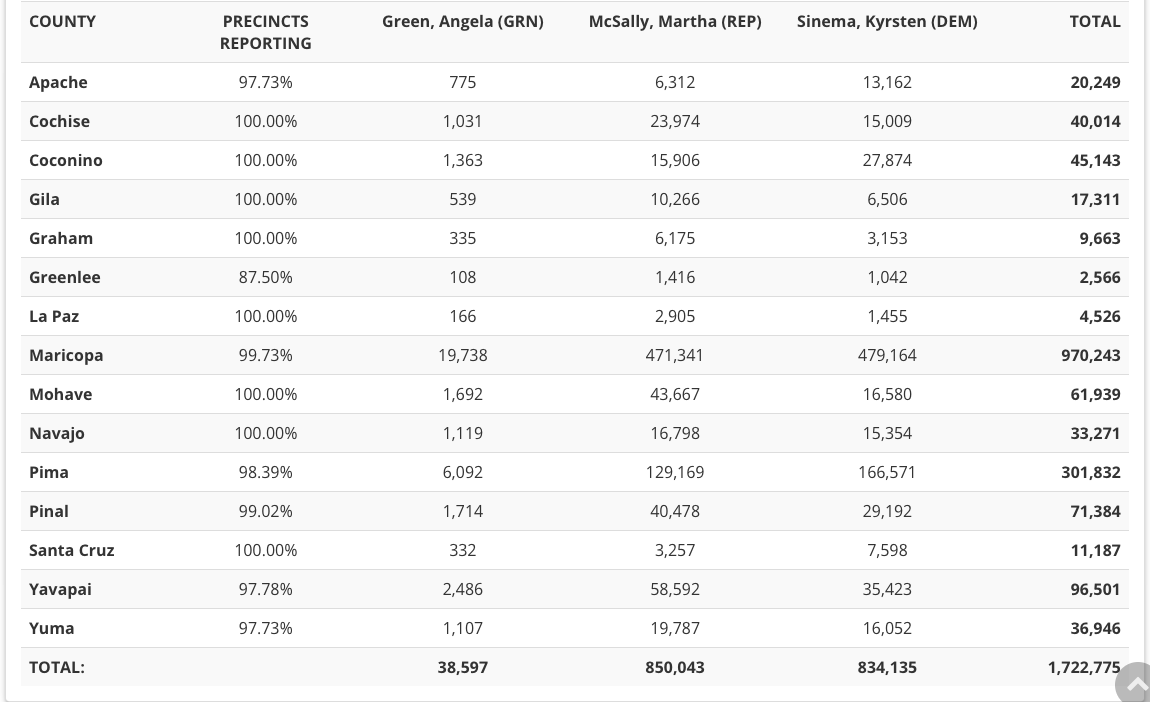Screen dimensions: 1150x702
Task: Select the Apache county row name
Action: tap(58, 82)
